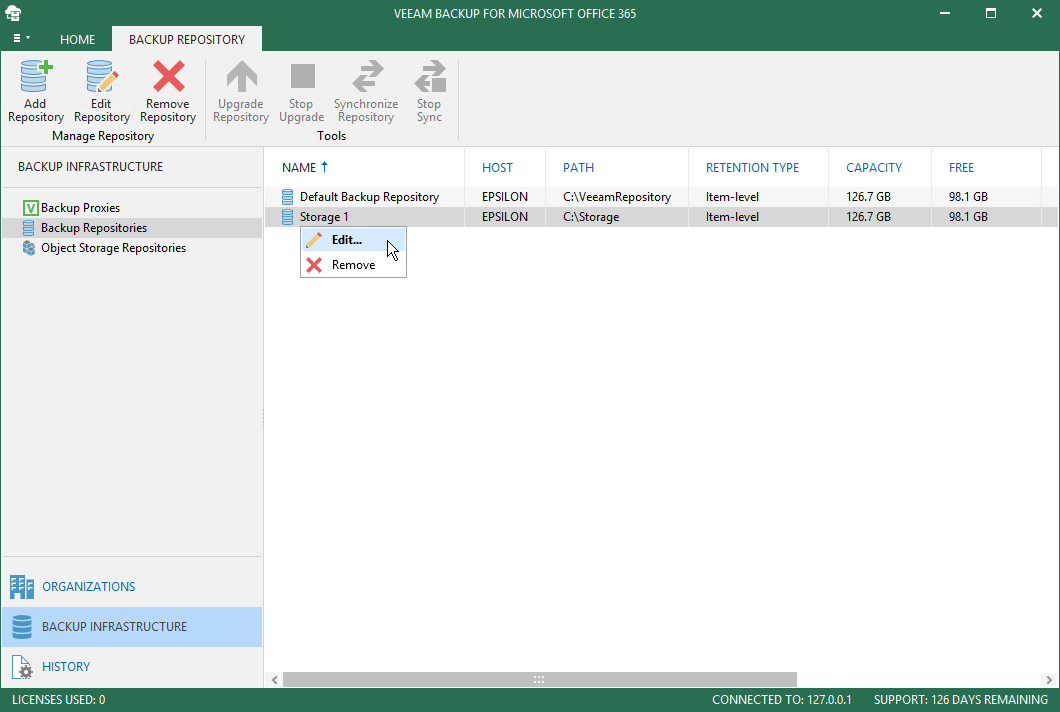Click Item-level in Storage 1 row
The width and height of the screenshot is (1060, 712).
pyautogui.click(x=732, y=217)
